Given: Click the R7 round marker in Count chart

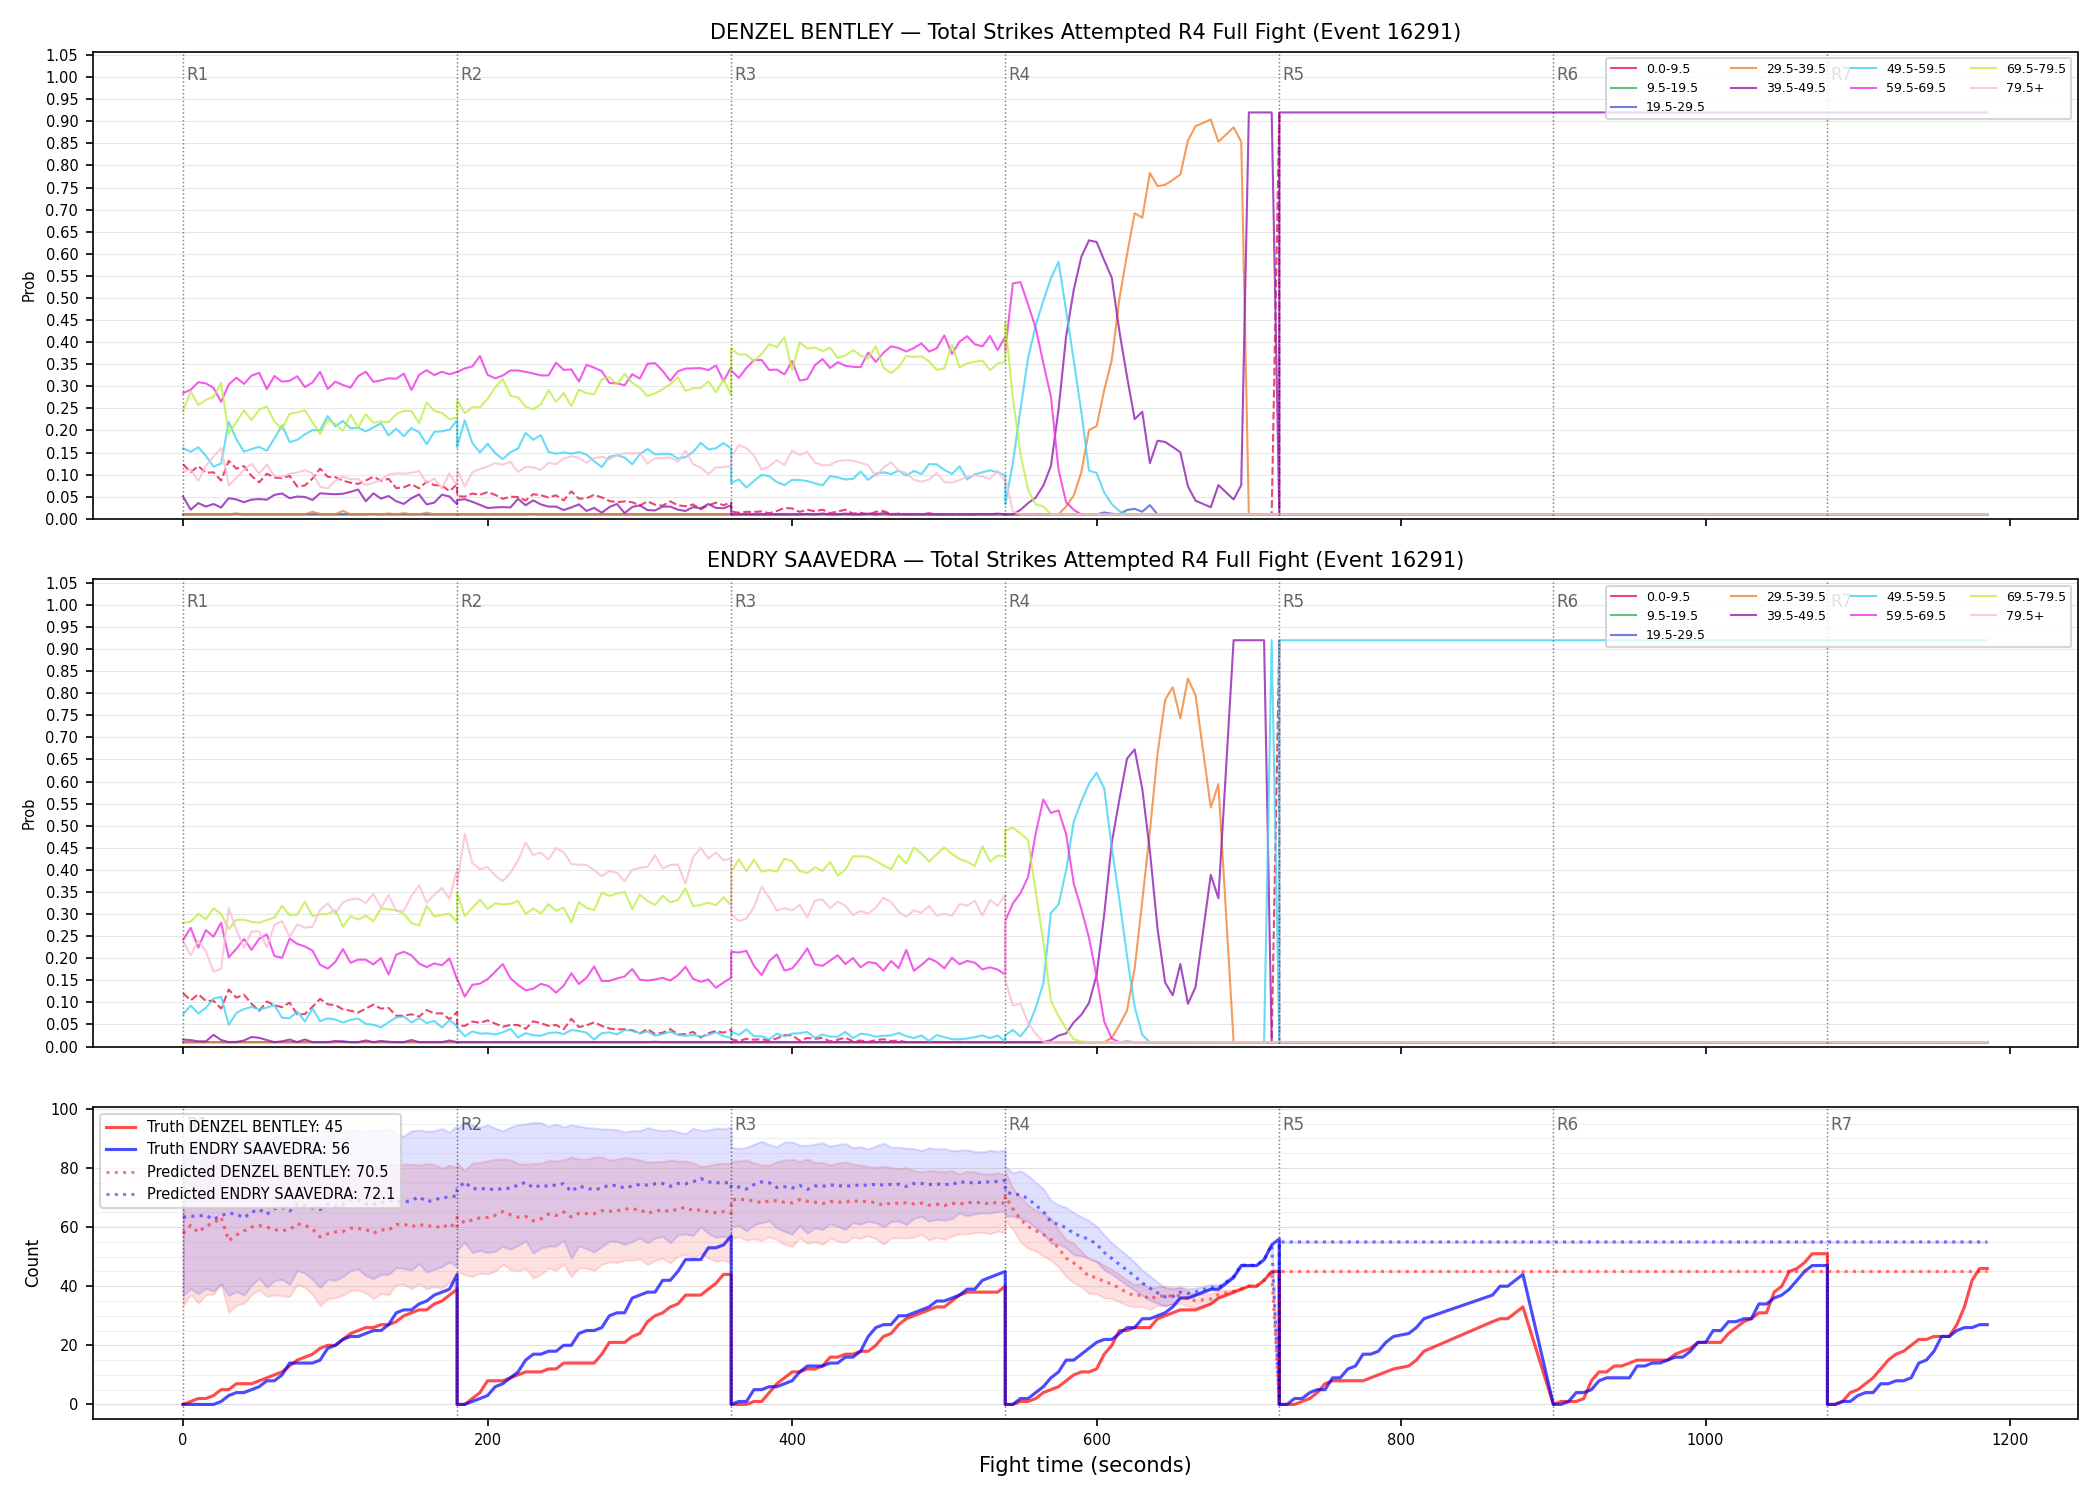Looking at the screenshot, I should pyautogui.click(x=1841, y=1124).
